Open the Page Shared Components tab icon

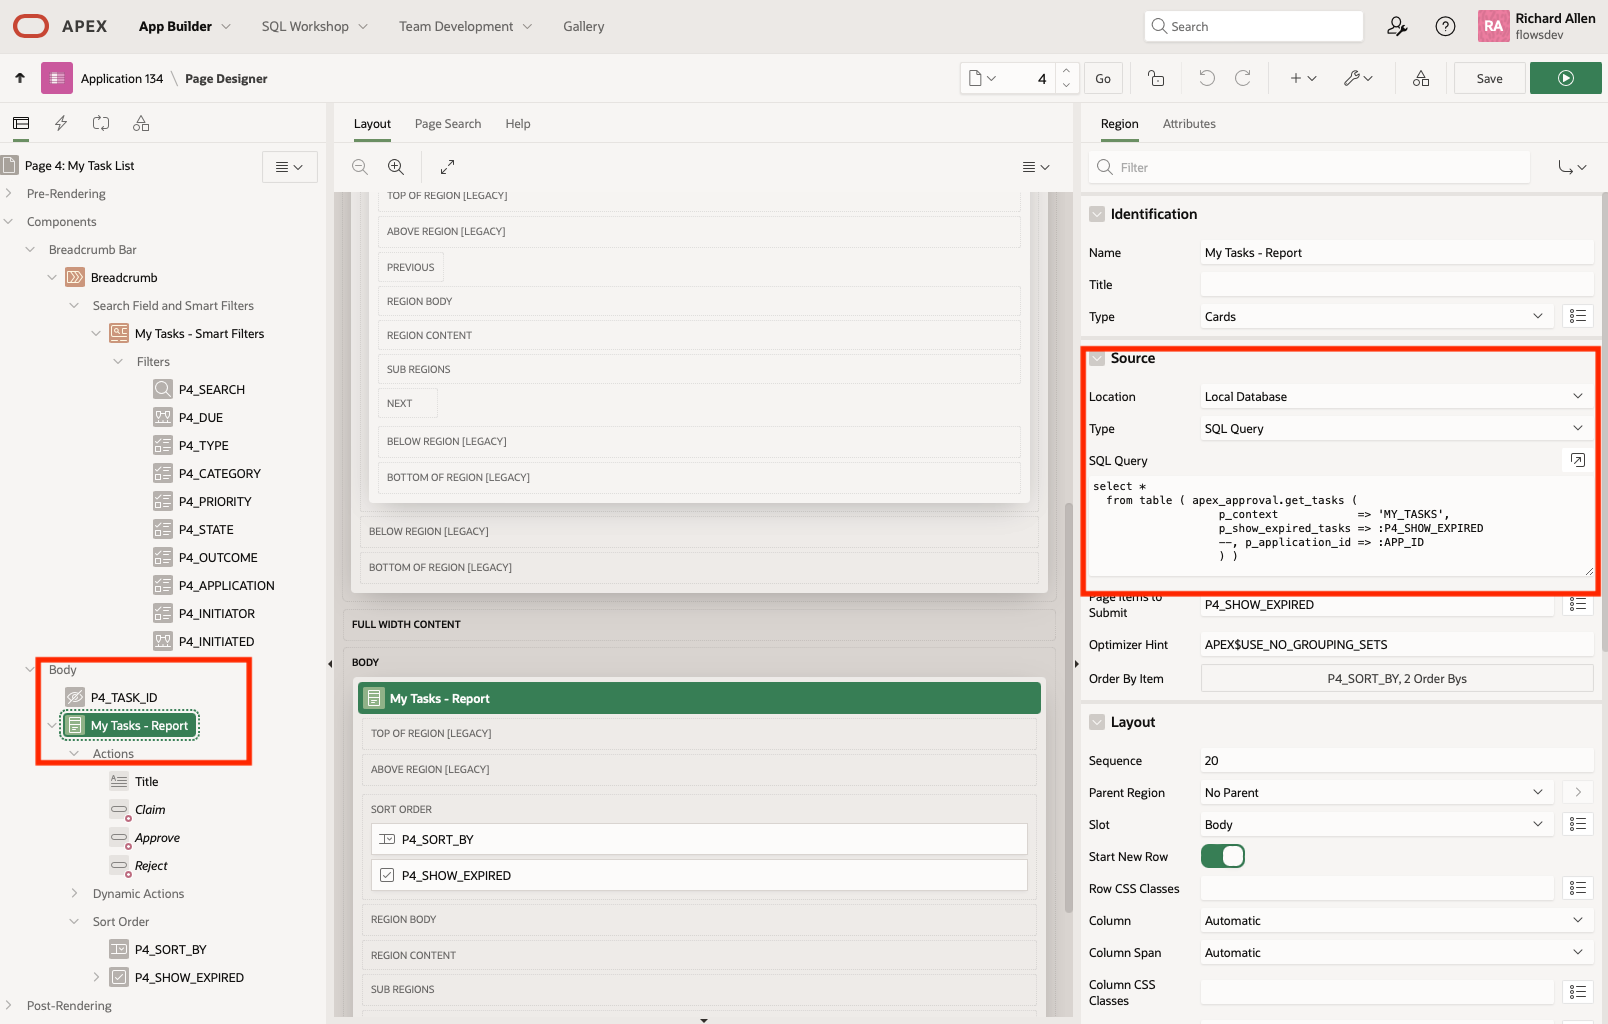tap(141, 123)
